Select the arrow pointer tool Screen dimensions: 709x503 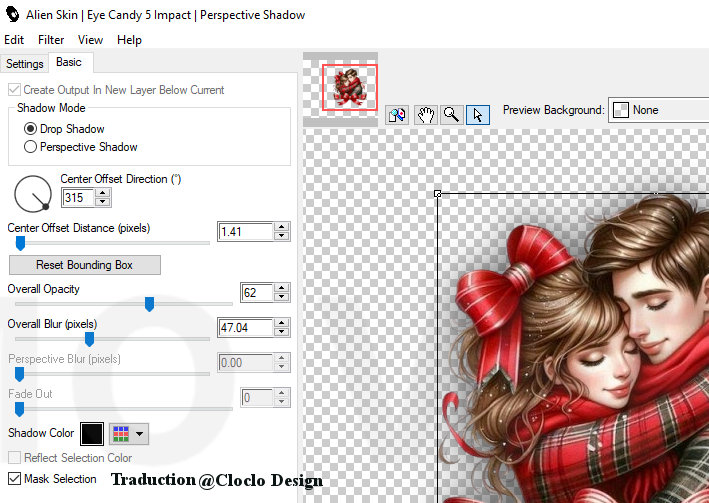477,114
